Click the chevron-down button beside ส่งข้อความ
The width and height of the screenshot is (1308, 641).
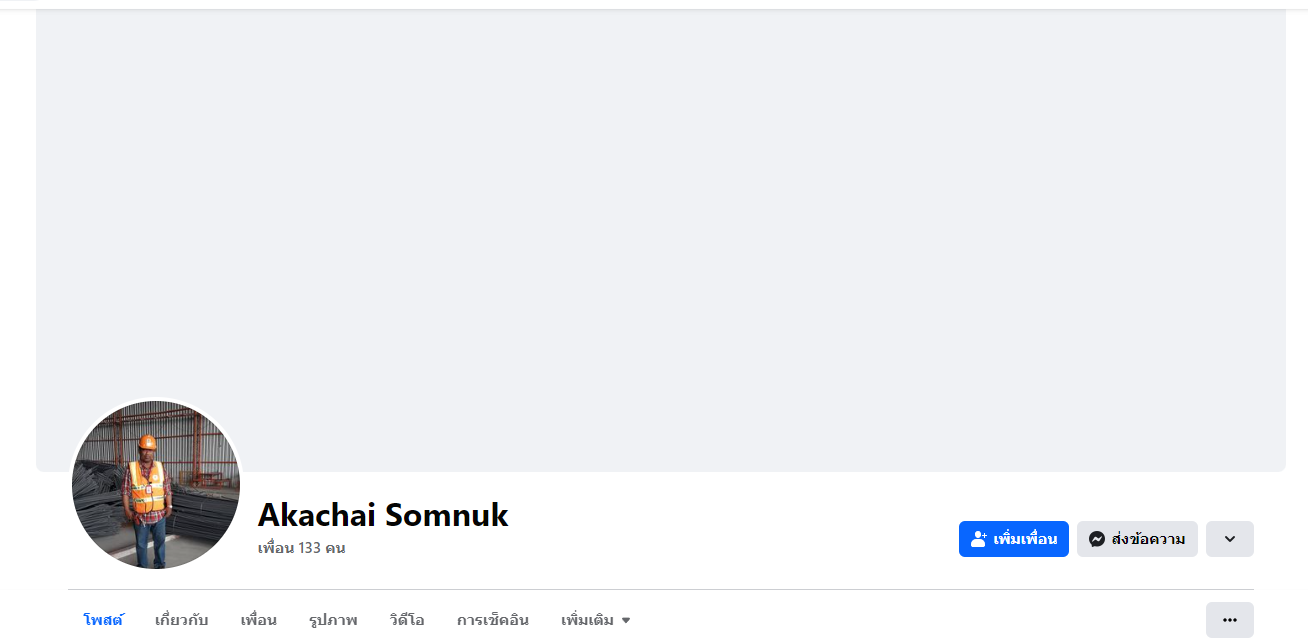(1229, 539)
